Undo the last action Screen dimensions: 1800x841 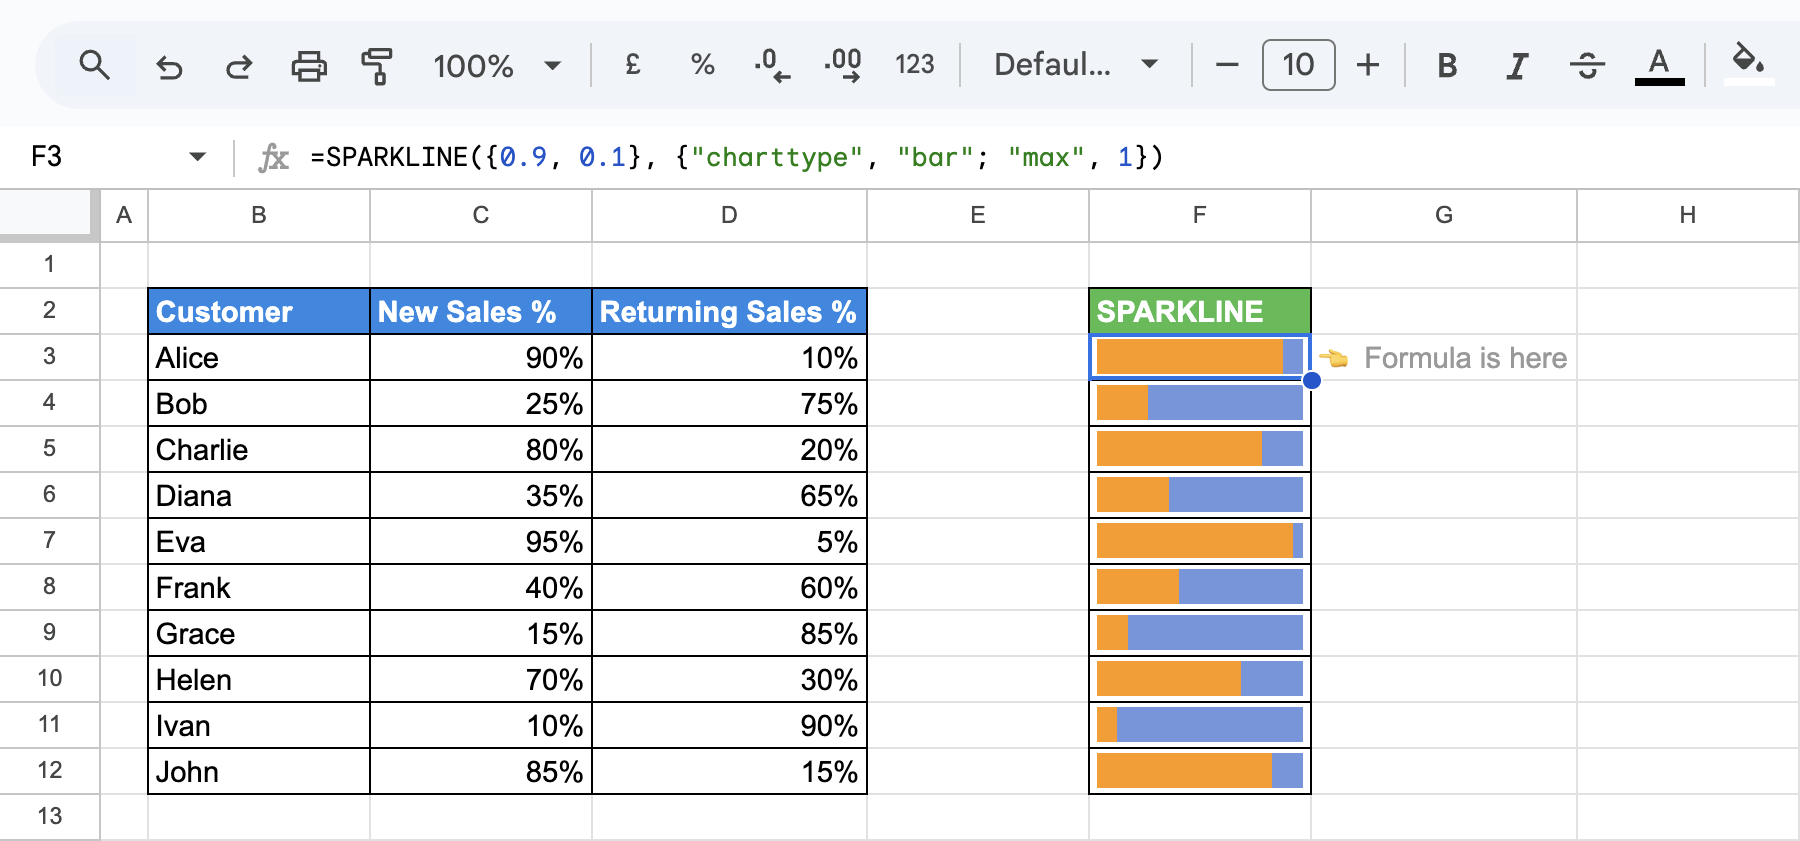169,66
